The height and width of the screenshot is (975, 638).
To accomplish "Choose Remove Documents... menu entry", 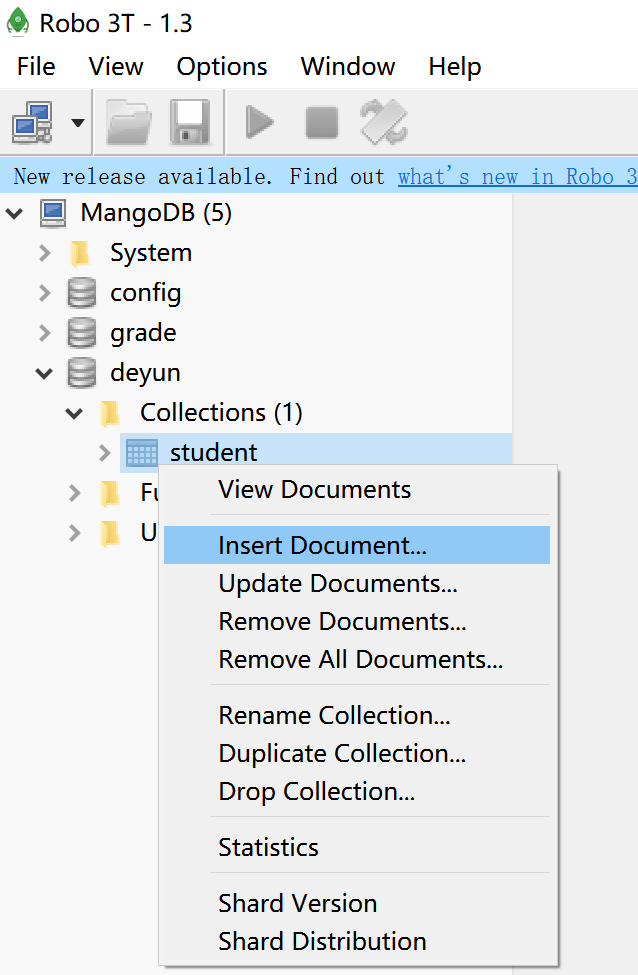I will click(x=357, y=621).
